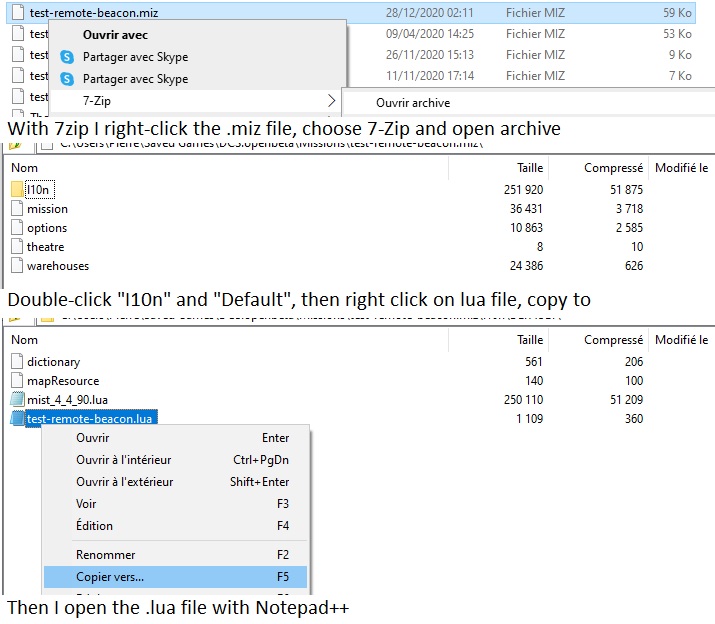Screen dimensions: 715x624
Task: Click the mapResource file icon
Action: [17, 380]
